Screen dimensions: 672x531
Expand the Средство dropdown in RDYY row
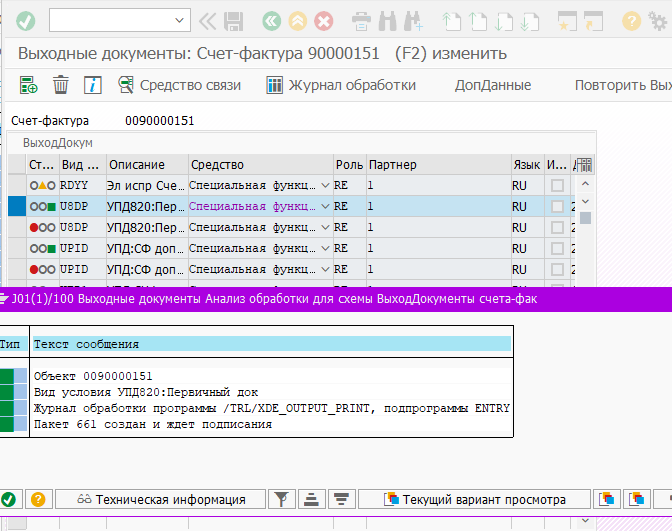[325, 186]
